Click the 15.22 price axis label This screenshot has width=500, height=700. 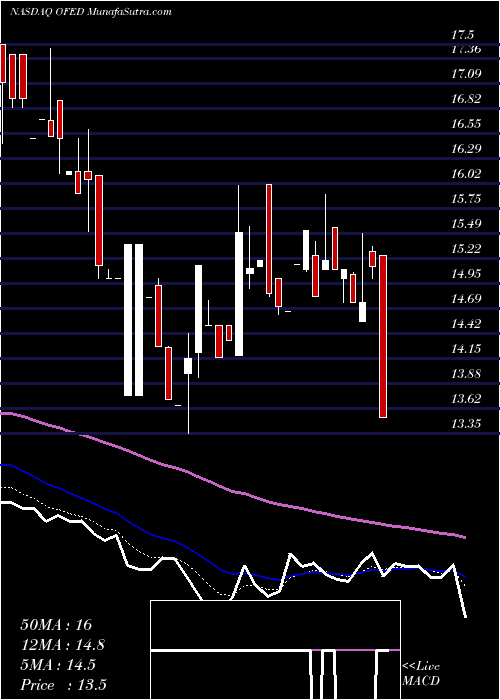467,248
